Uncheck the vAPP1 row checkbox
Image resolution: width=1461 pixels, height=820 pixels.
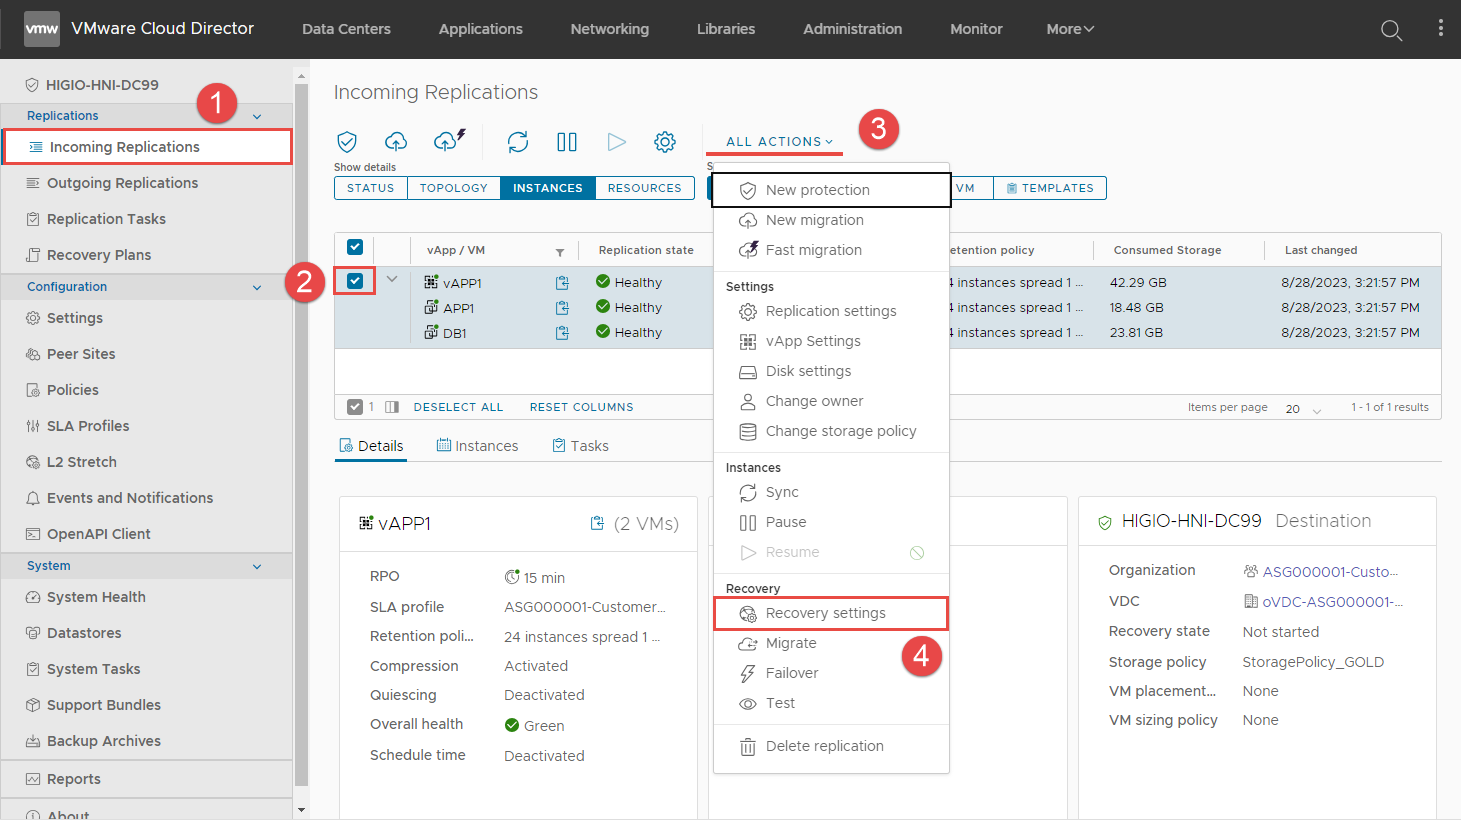pyautogui.click(x=355, y=281)
